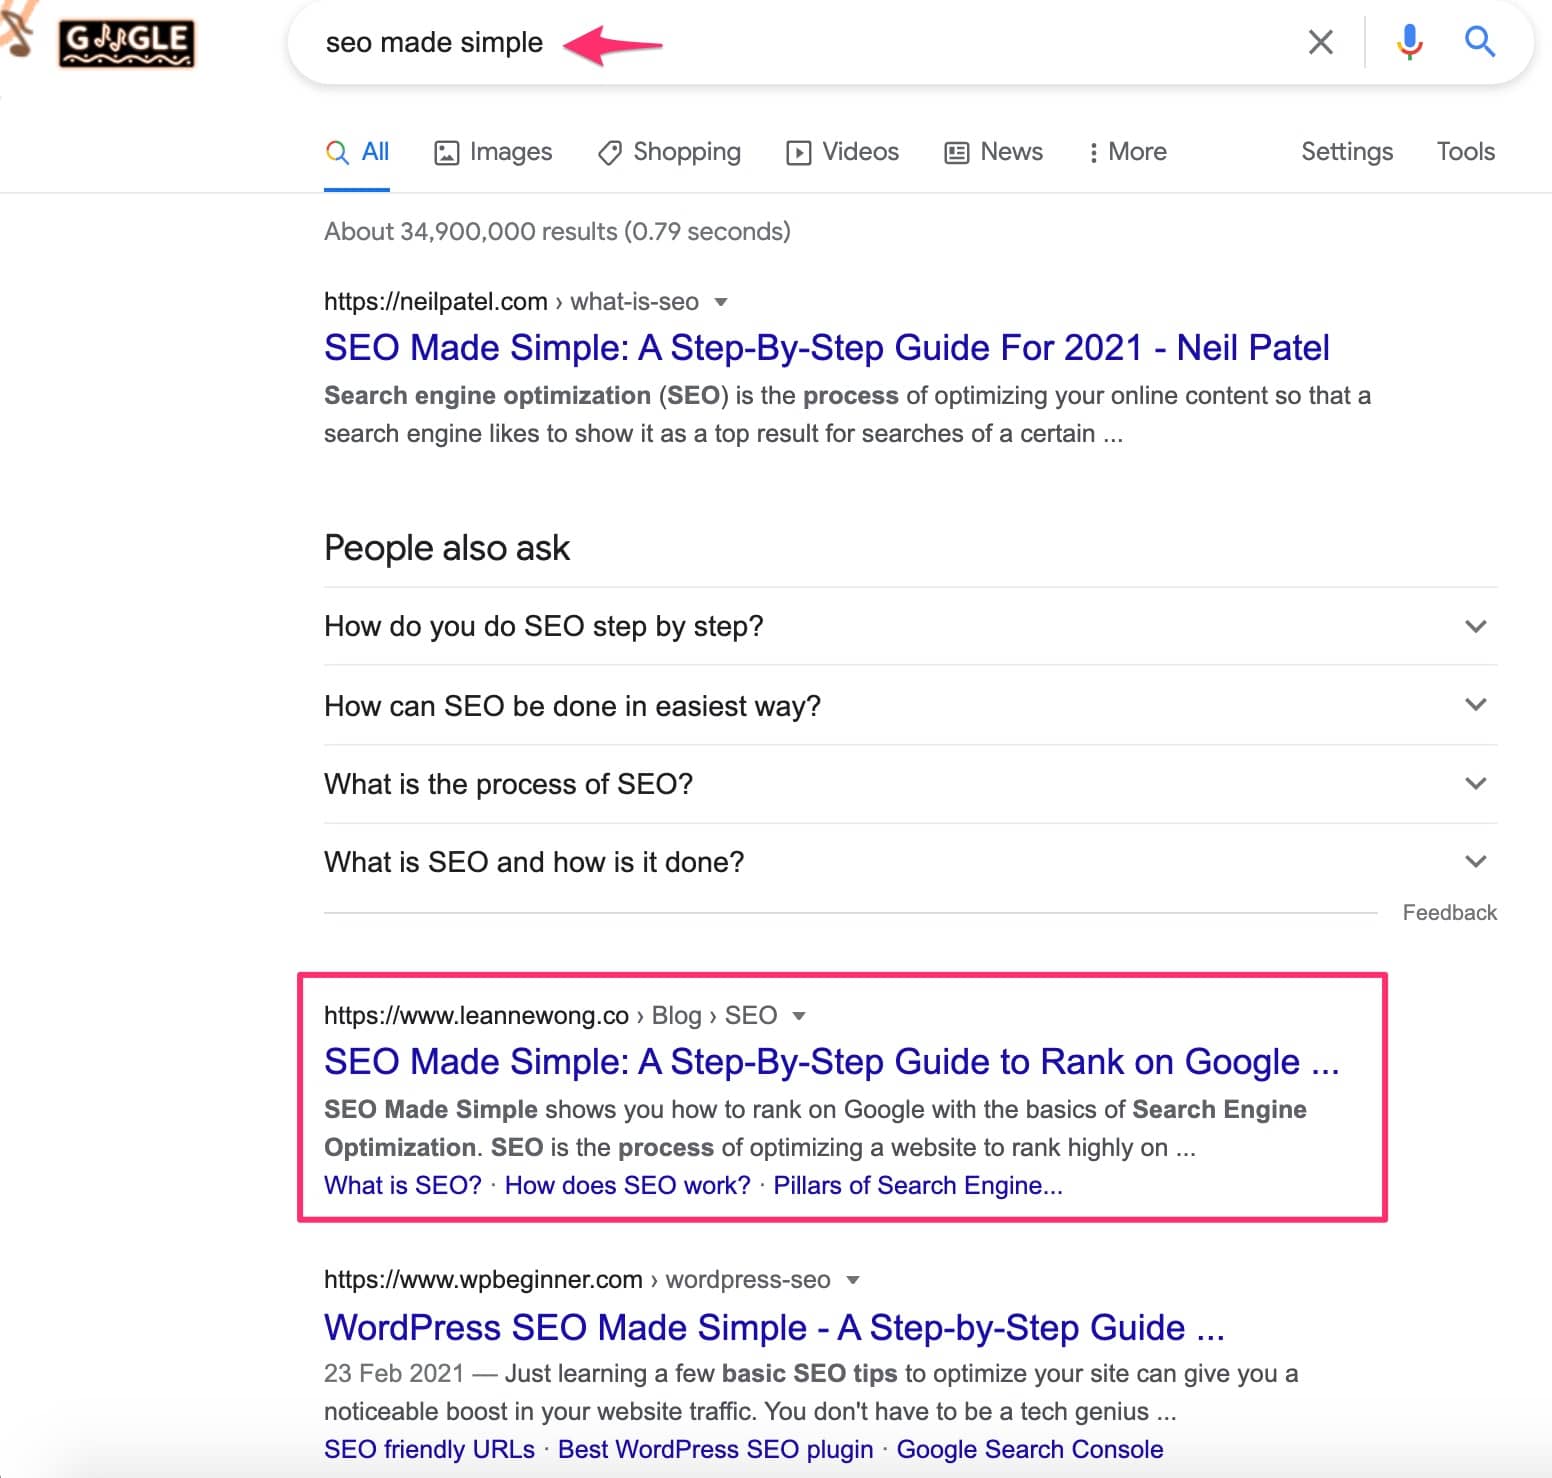Click the Google voice search microphone
This screenshot has width=1552, height=1478.
pos(1409,41)
